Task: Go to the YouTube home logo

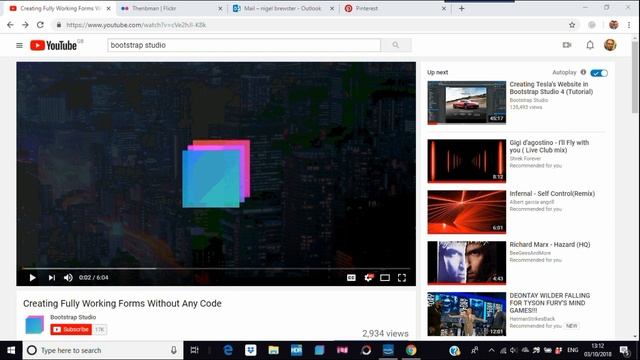Action: pos(53,45)
